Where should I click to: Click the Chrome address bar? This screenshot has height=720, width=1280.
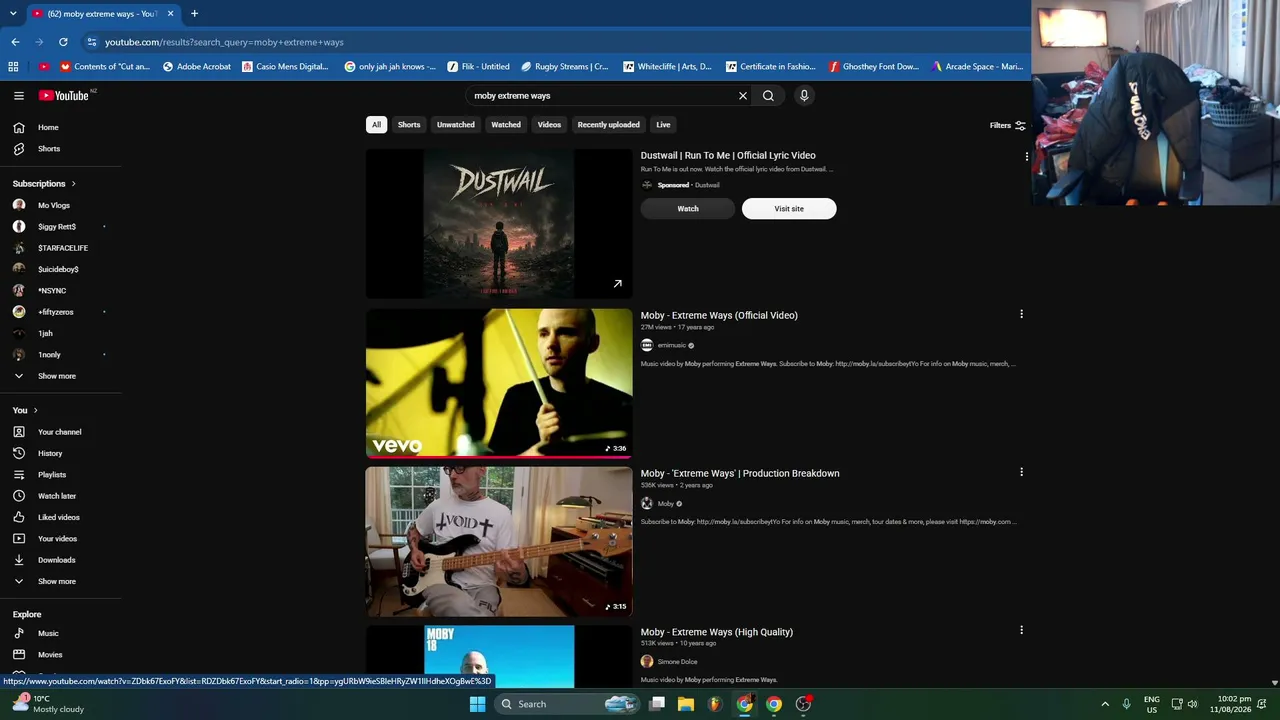550,42
